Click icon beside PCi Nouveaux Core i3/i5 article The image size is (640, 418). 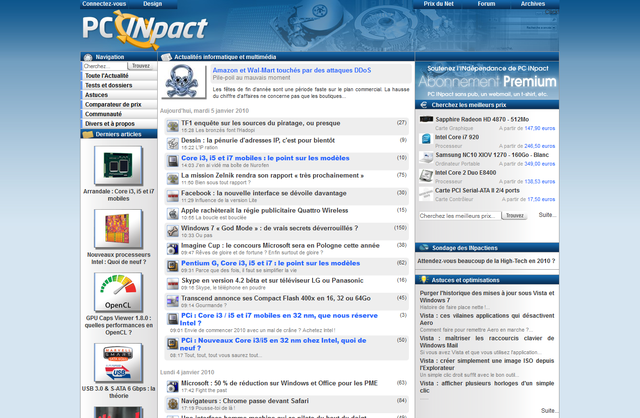click(x=173, y=344)
